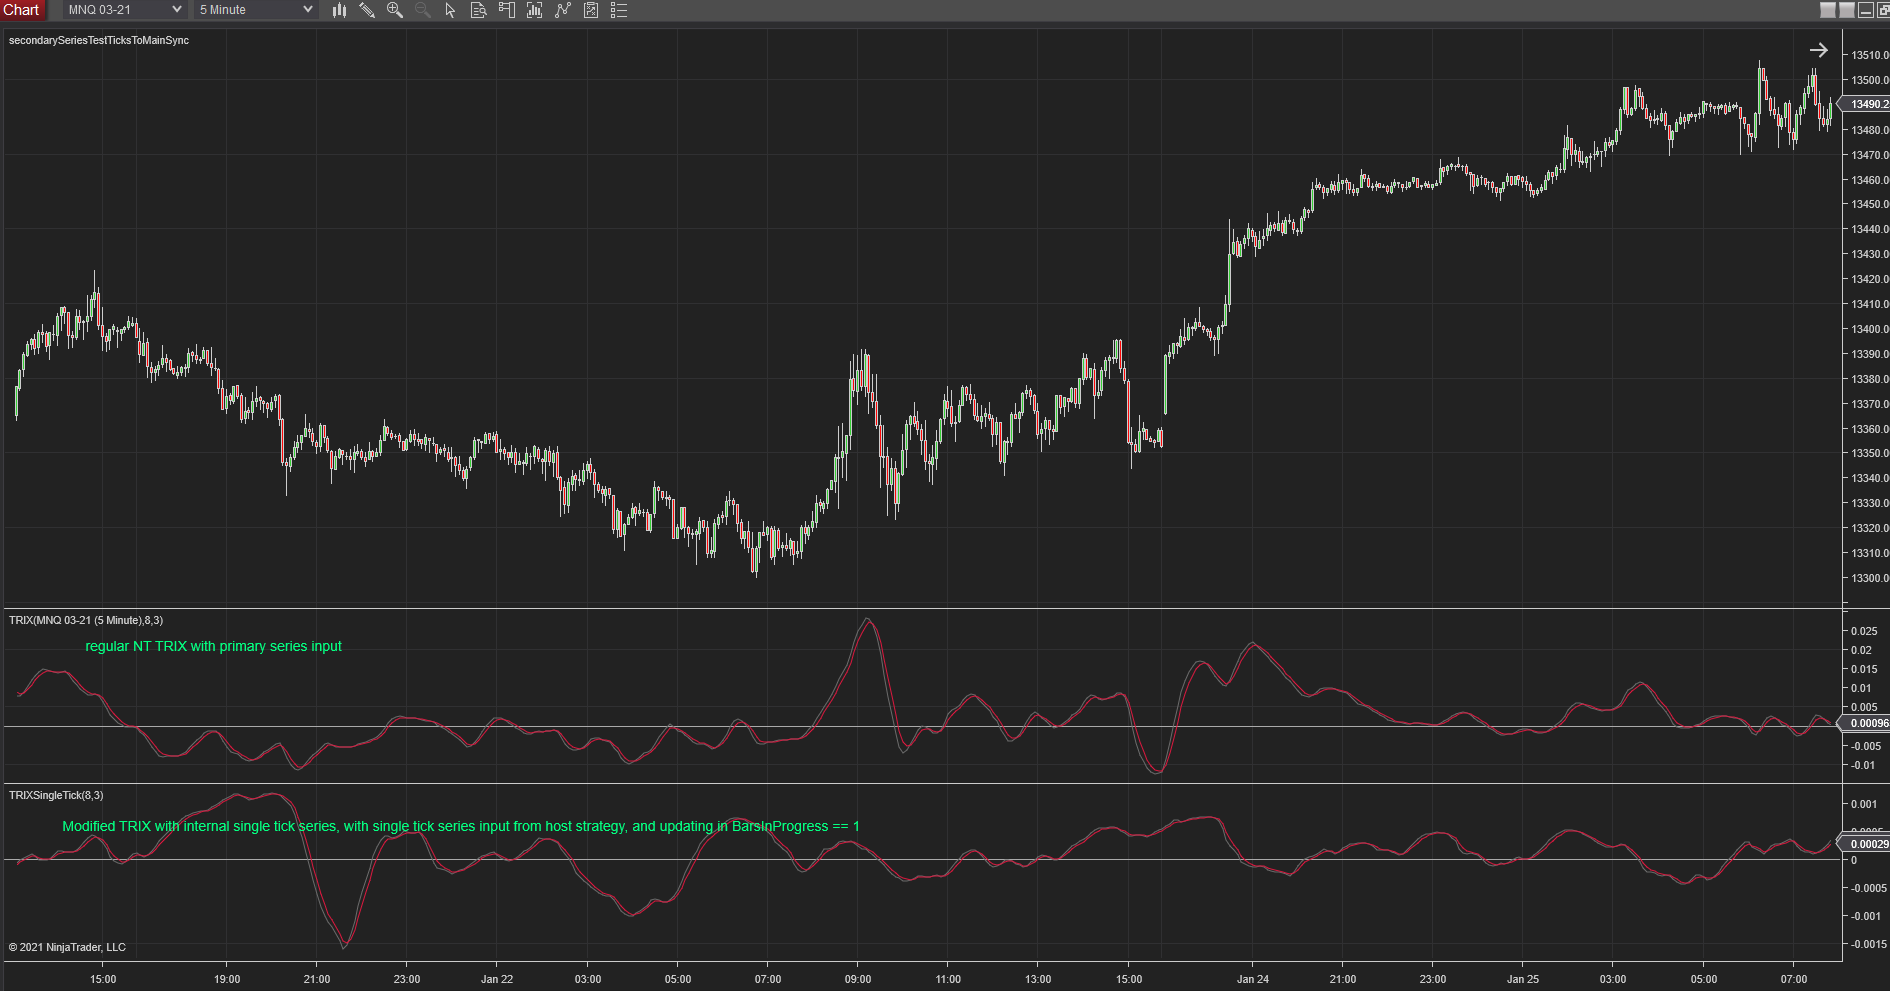This screenshot has height=991, width=1890.
Task: Click the 13400.0 price axis label
Action: pos(1870,329)
